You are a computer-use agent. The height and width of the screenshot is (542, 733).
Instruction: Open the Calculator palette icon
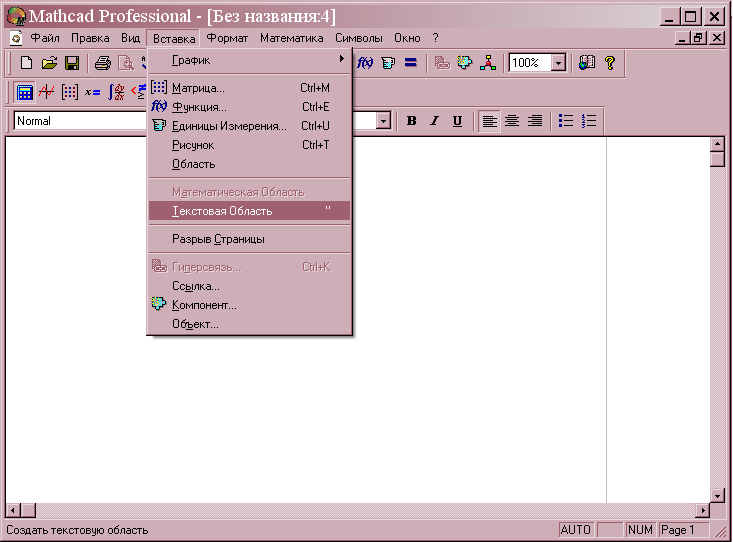pyautogui.click(x=24, y=92)
